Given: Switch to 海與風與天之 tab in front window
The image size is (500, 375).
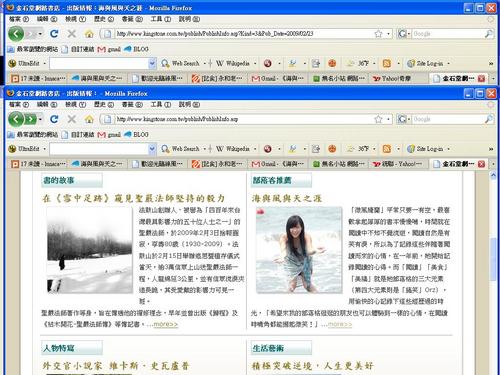Looking at the screenshot, I should coord(97,164).
